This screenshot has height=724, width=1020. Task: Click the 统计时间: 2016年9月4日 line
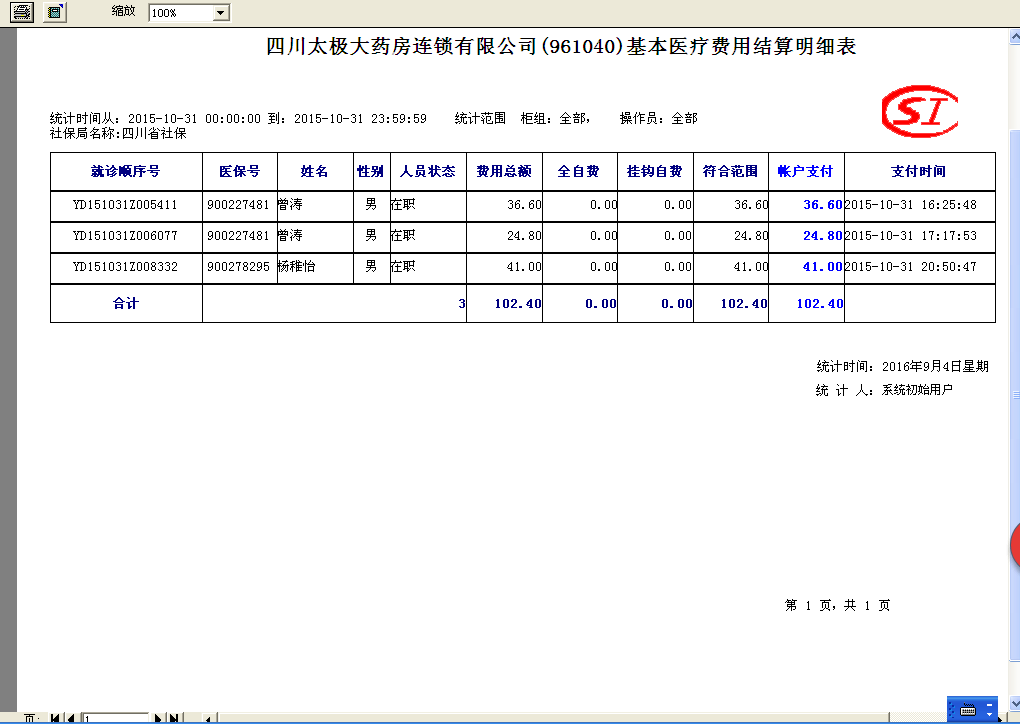coord(903,366)
